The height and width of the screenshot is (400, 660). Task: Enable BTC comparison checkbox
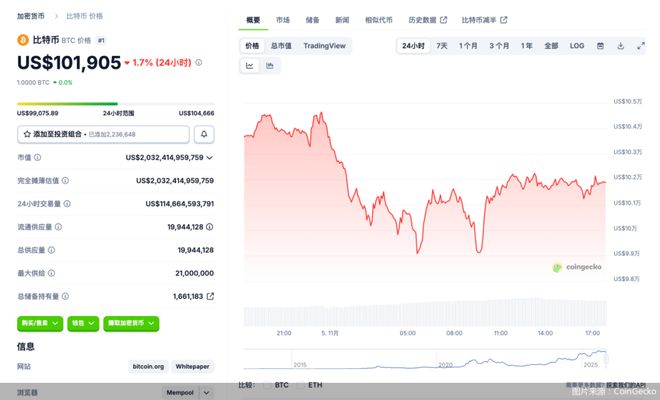tap(268, 384)
